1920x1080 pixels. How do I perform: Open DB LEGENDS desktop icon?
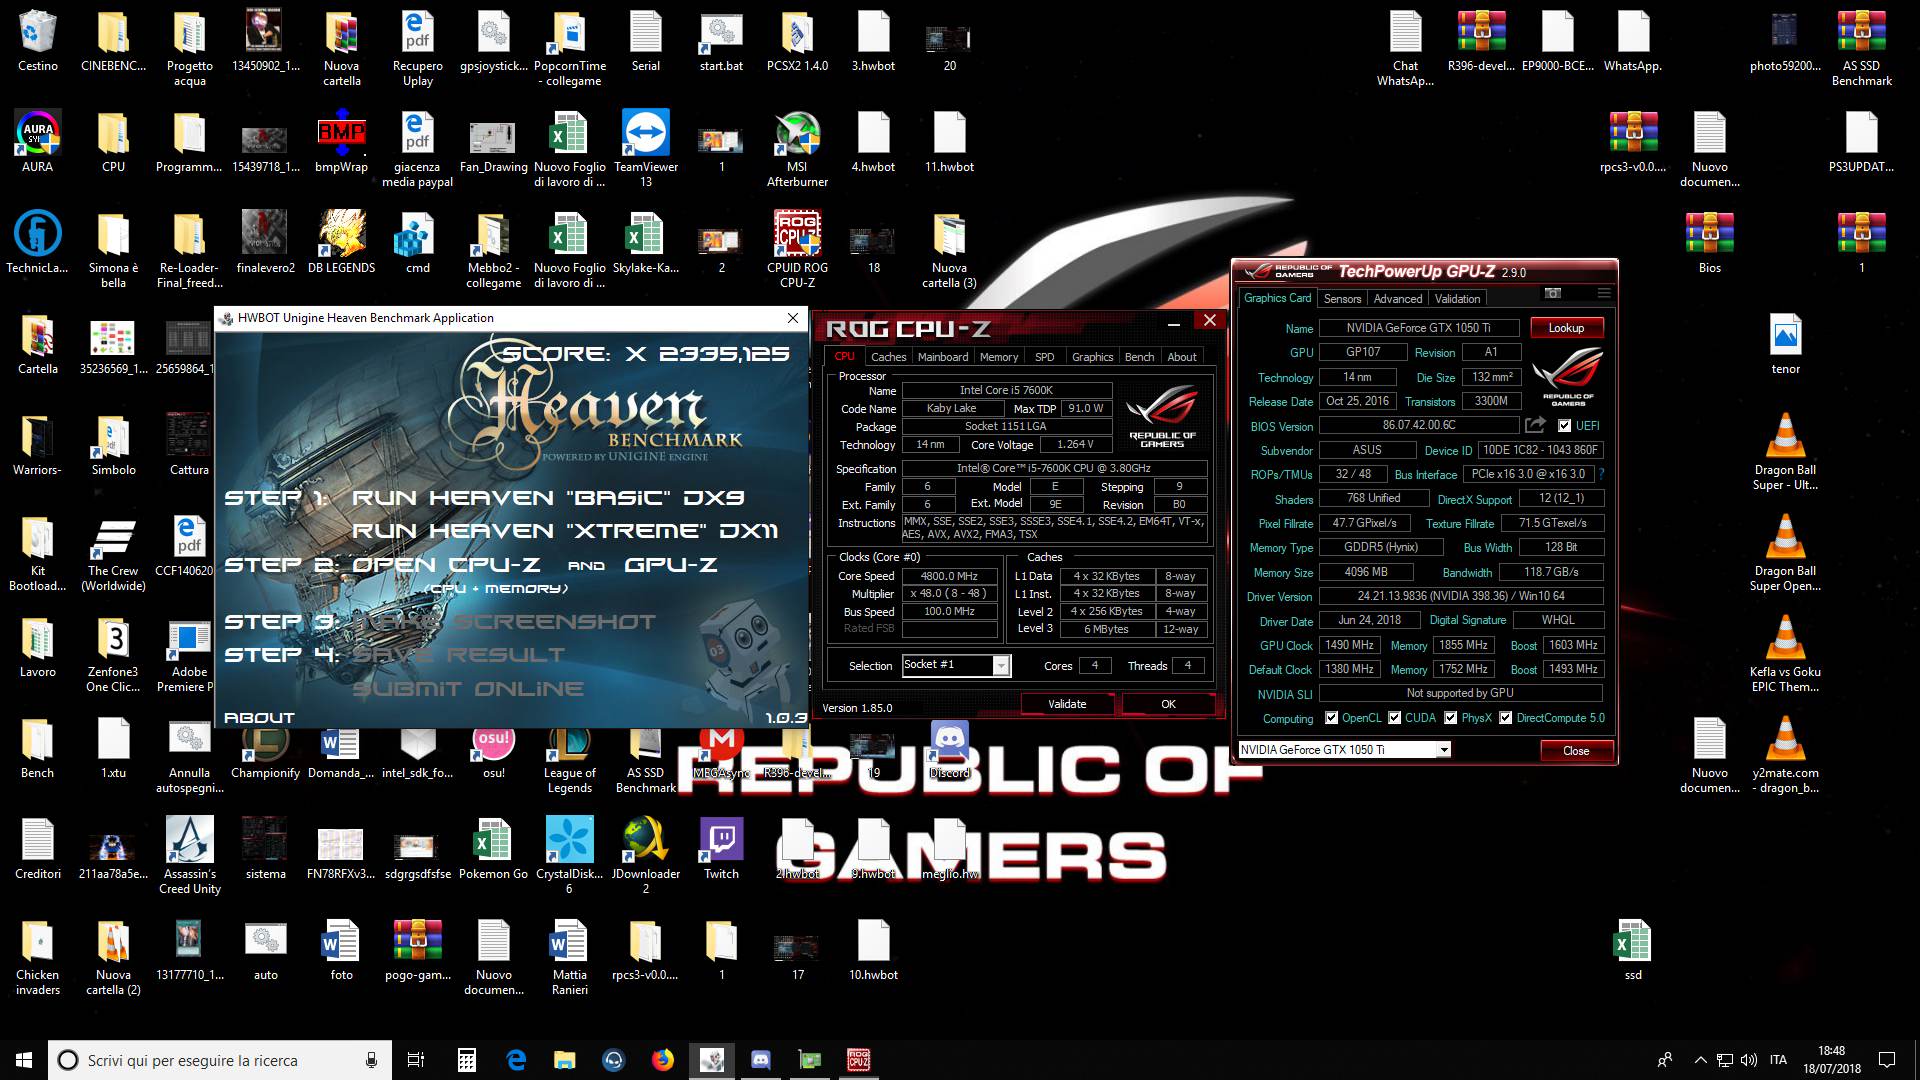coord(341,242)
